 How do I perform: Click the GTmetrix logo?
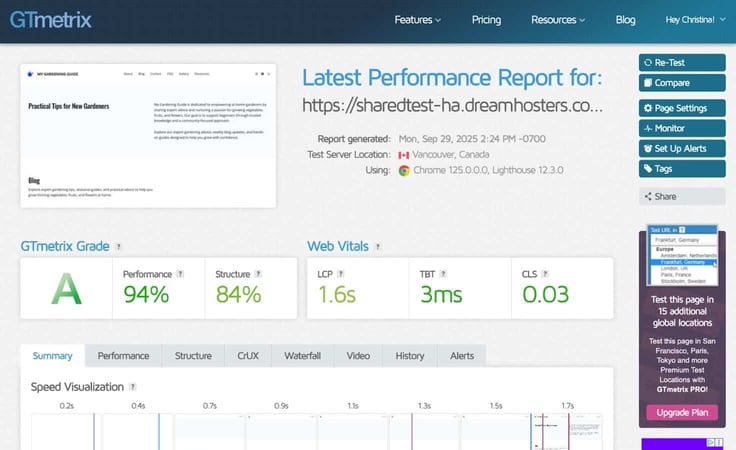coord(51,20)
